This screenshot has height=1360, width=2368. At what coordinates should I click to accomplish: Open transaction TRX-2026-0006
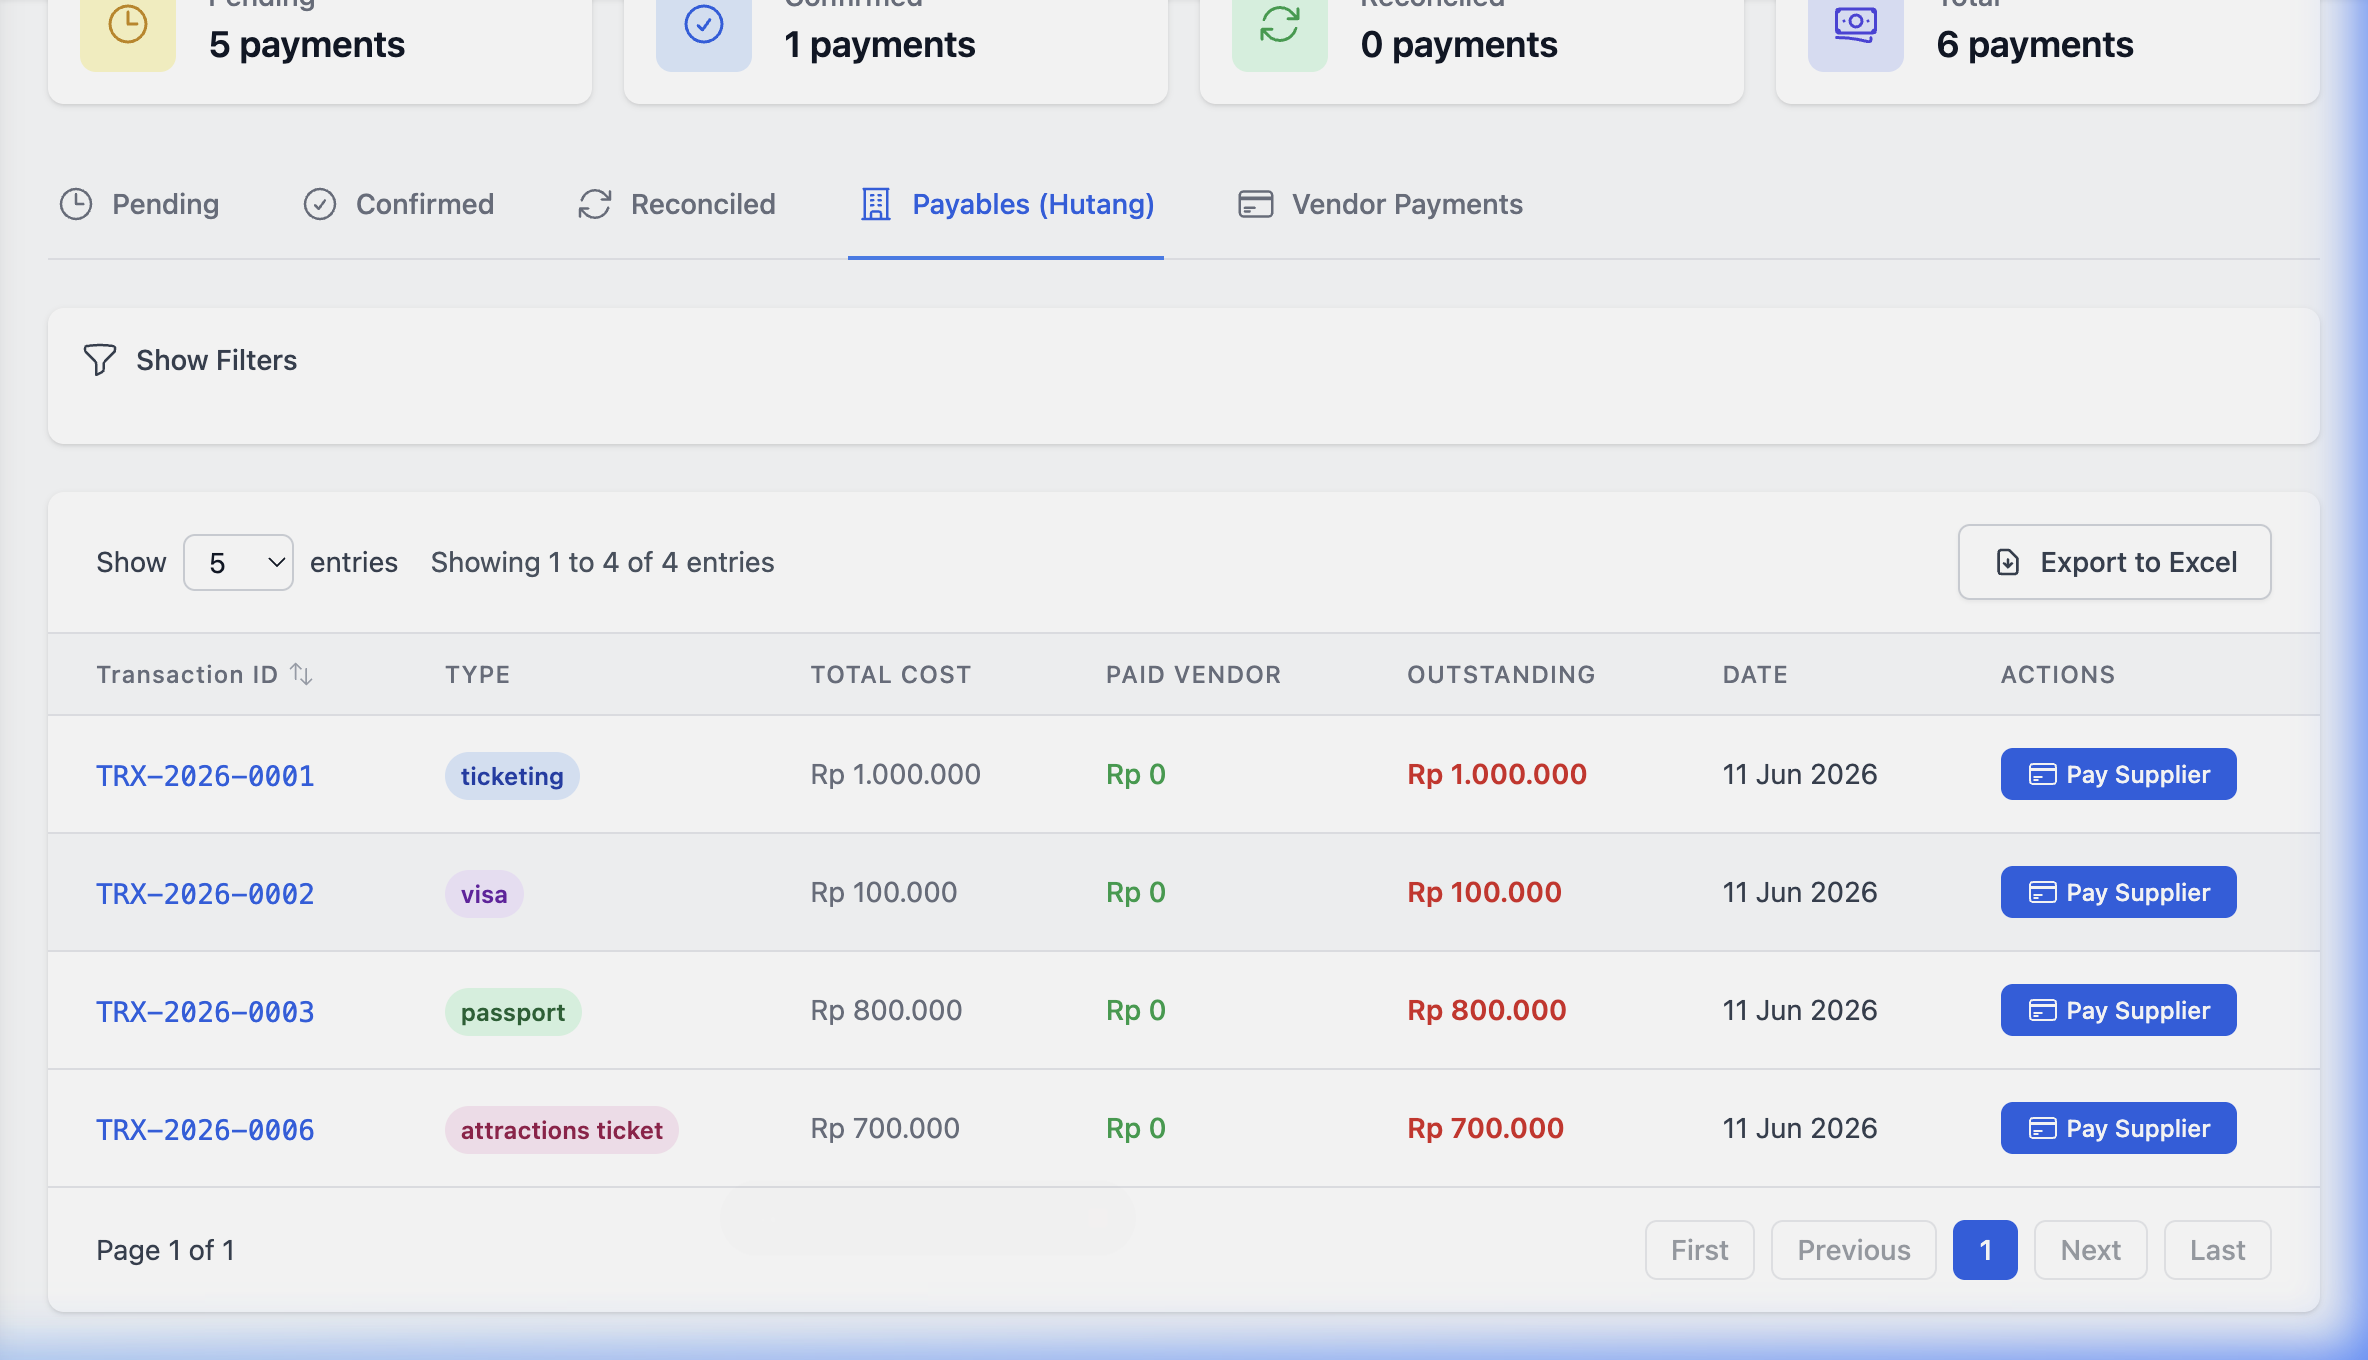point(205,1130)
